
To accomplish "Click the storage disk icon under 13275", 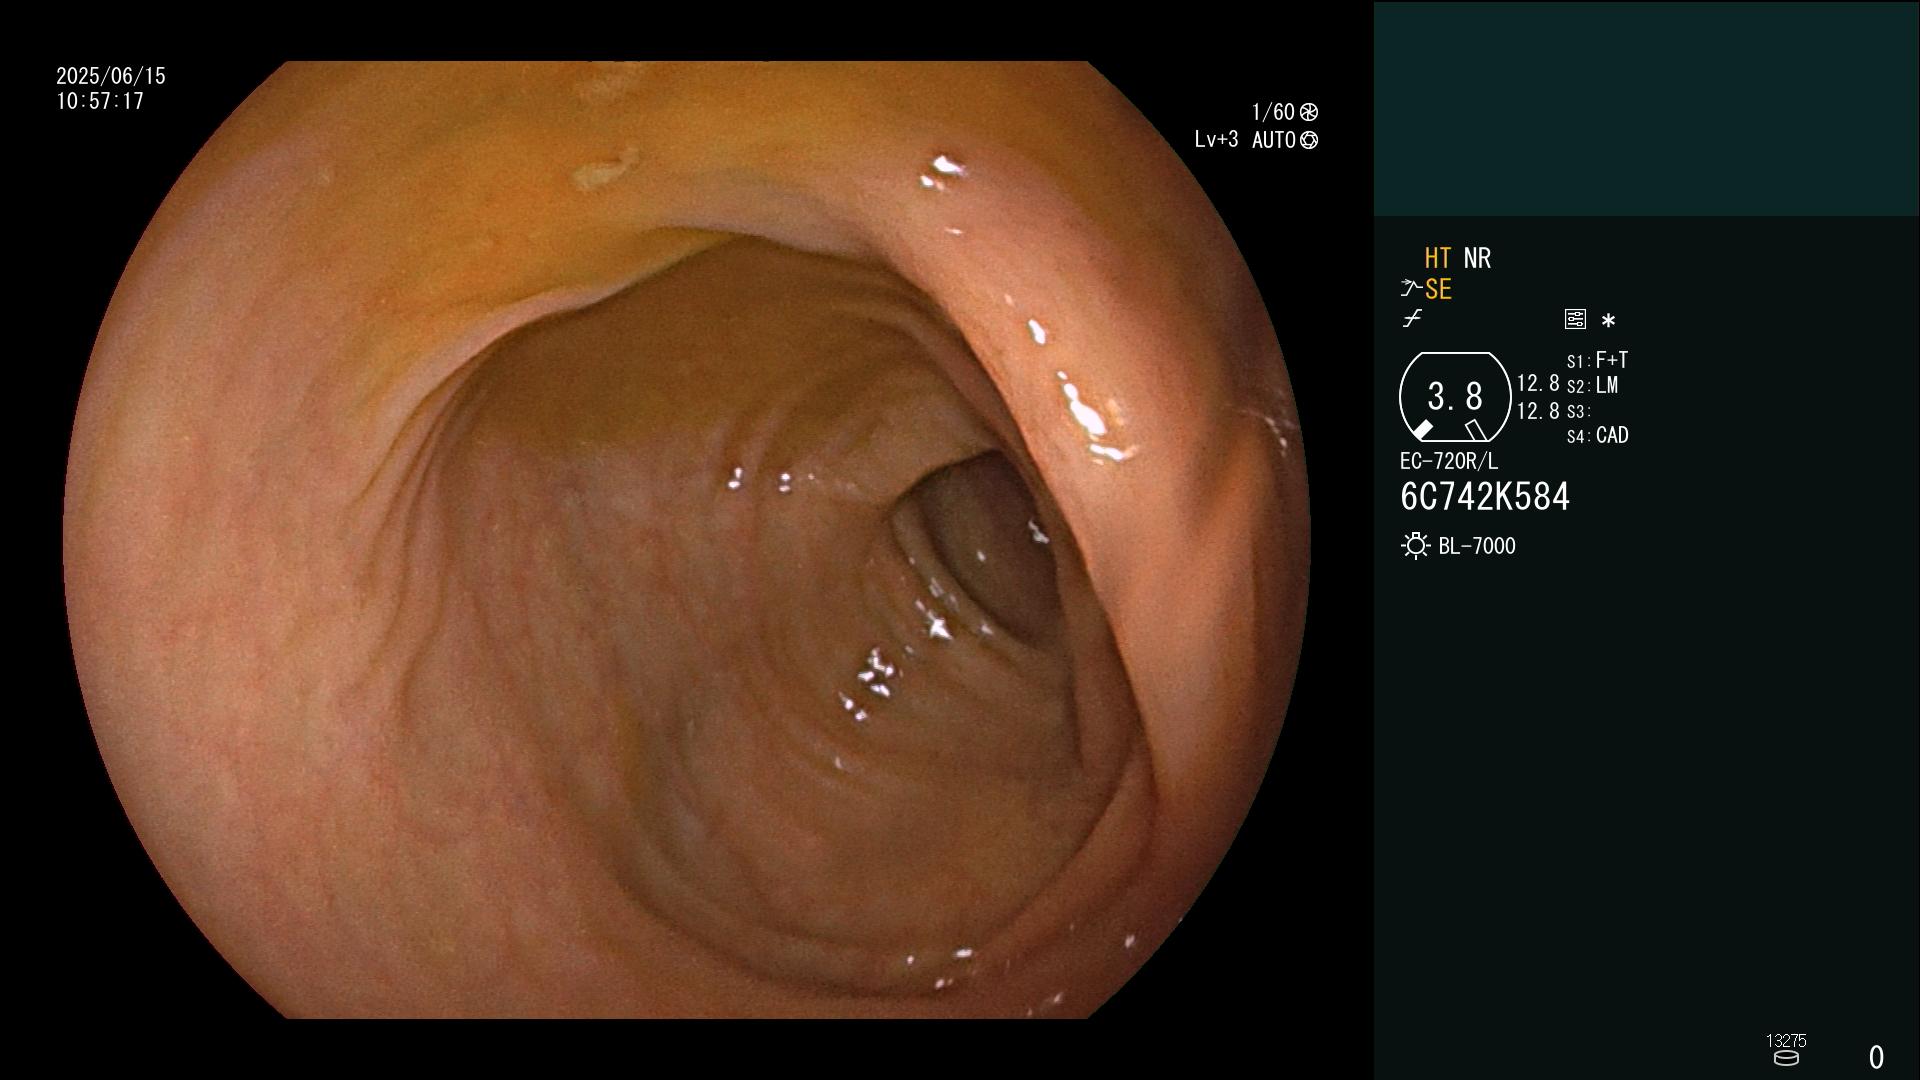I will 1786,1058.
